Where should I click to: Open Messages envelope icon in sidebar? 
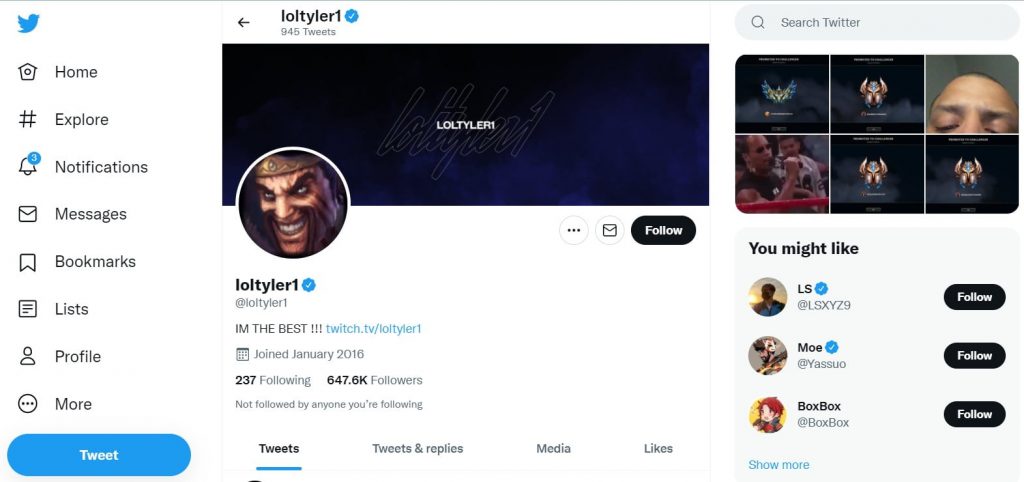pos(28,214)
